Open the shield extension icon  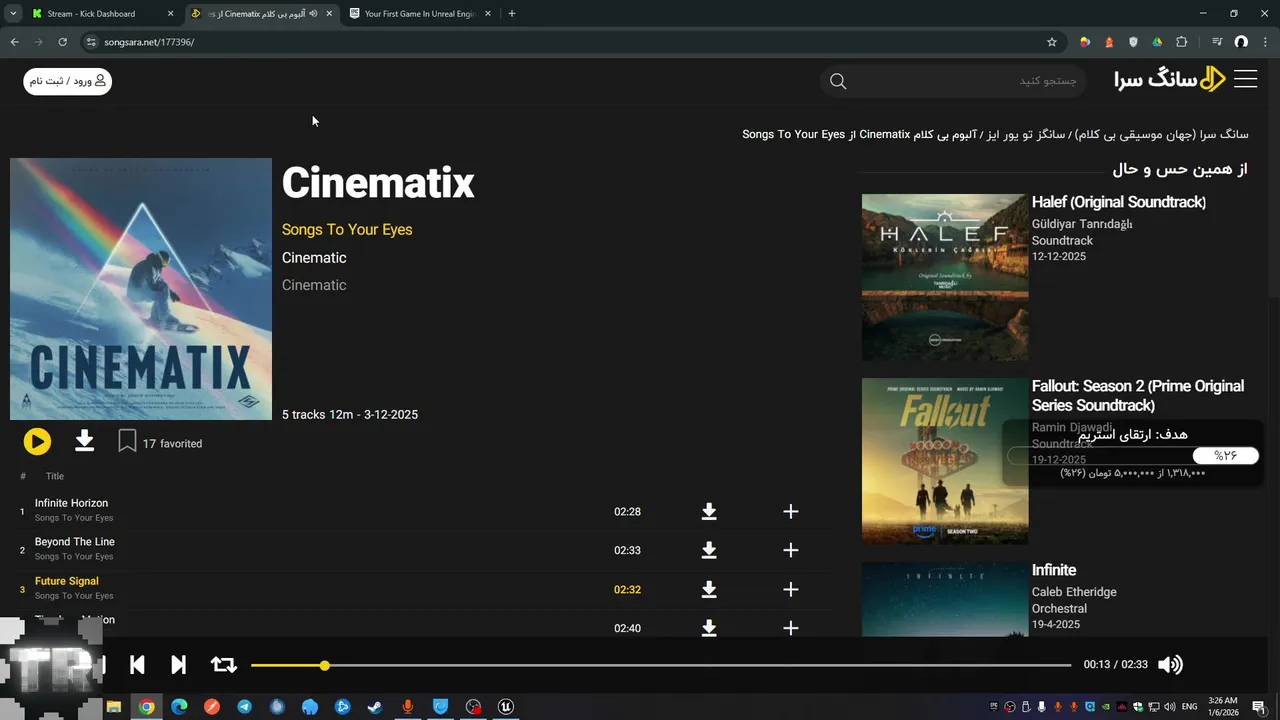(1133, 42)
